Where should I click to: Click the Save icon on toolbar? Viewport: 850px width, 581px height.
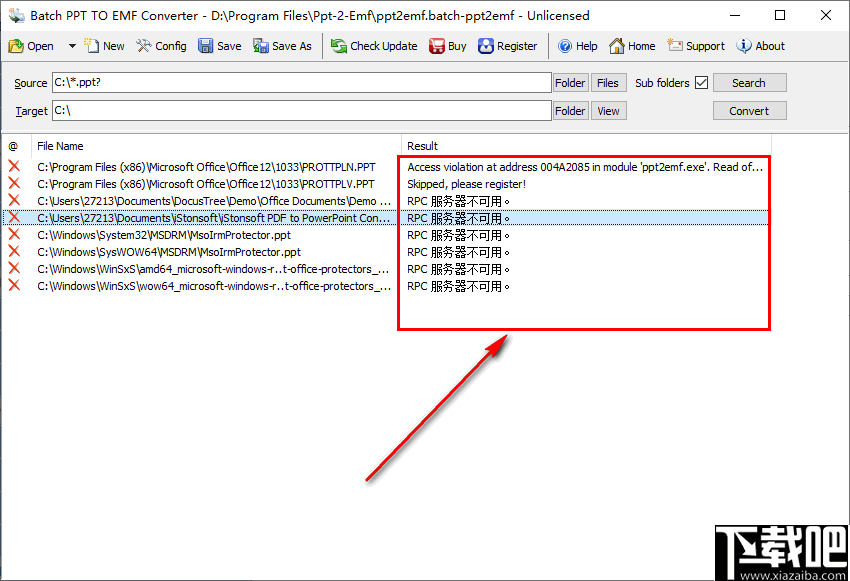point(219,45)
